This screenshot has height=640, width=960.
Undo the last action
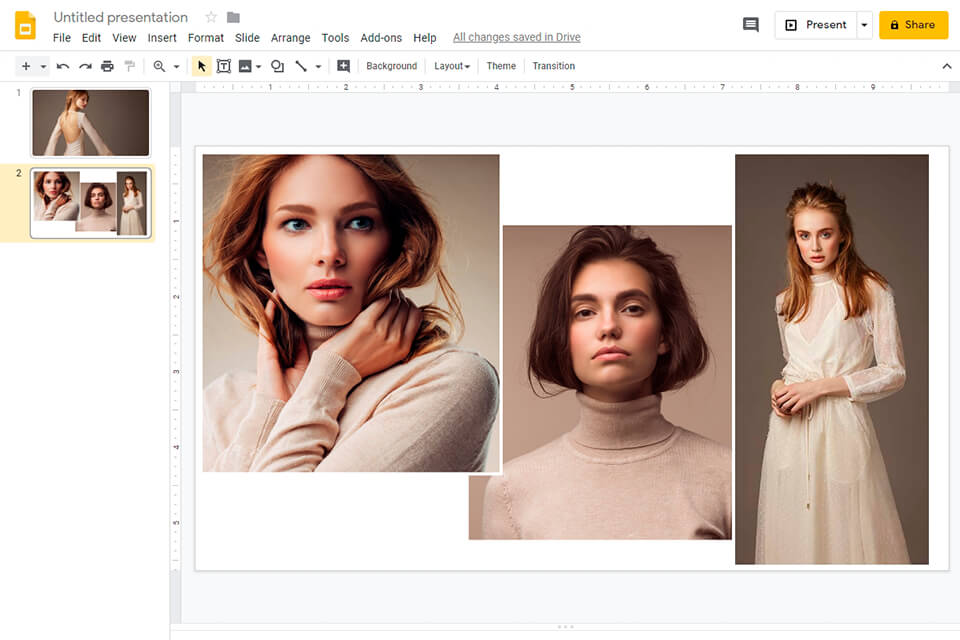point(62,65)
